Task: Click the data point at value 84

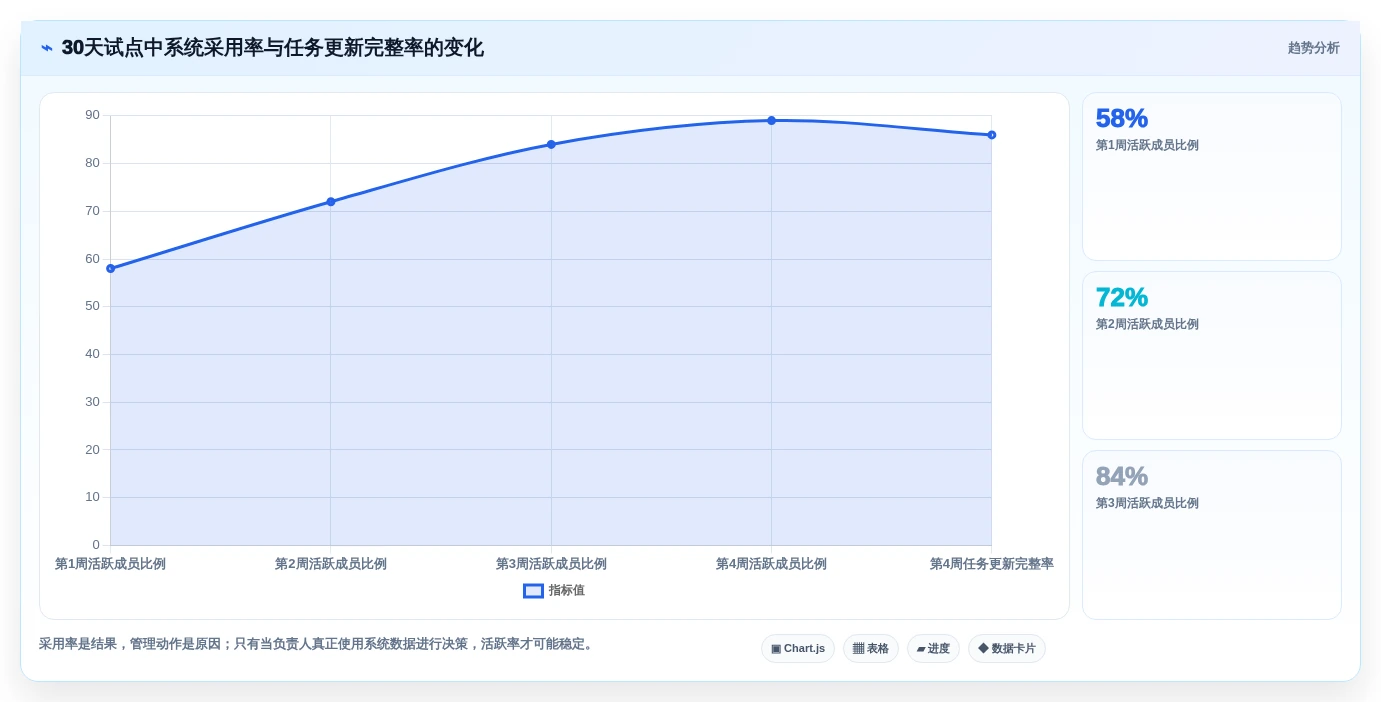Action: tap(551, 145)
